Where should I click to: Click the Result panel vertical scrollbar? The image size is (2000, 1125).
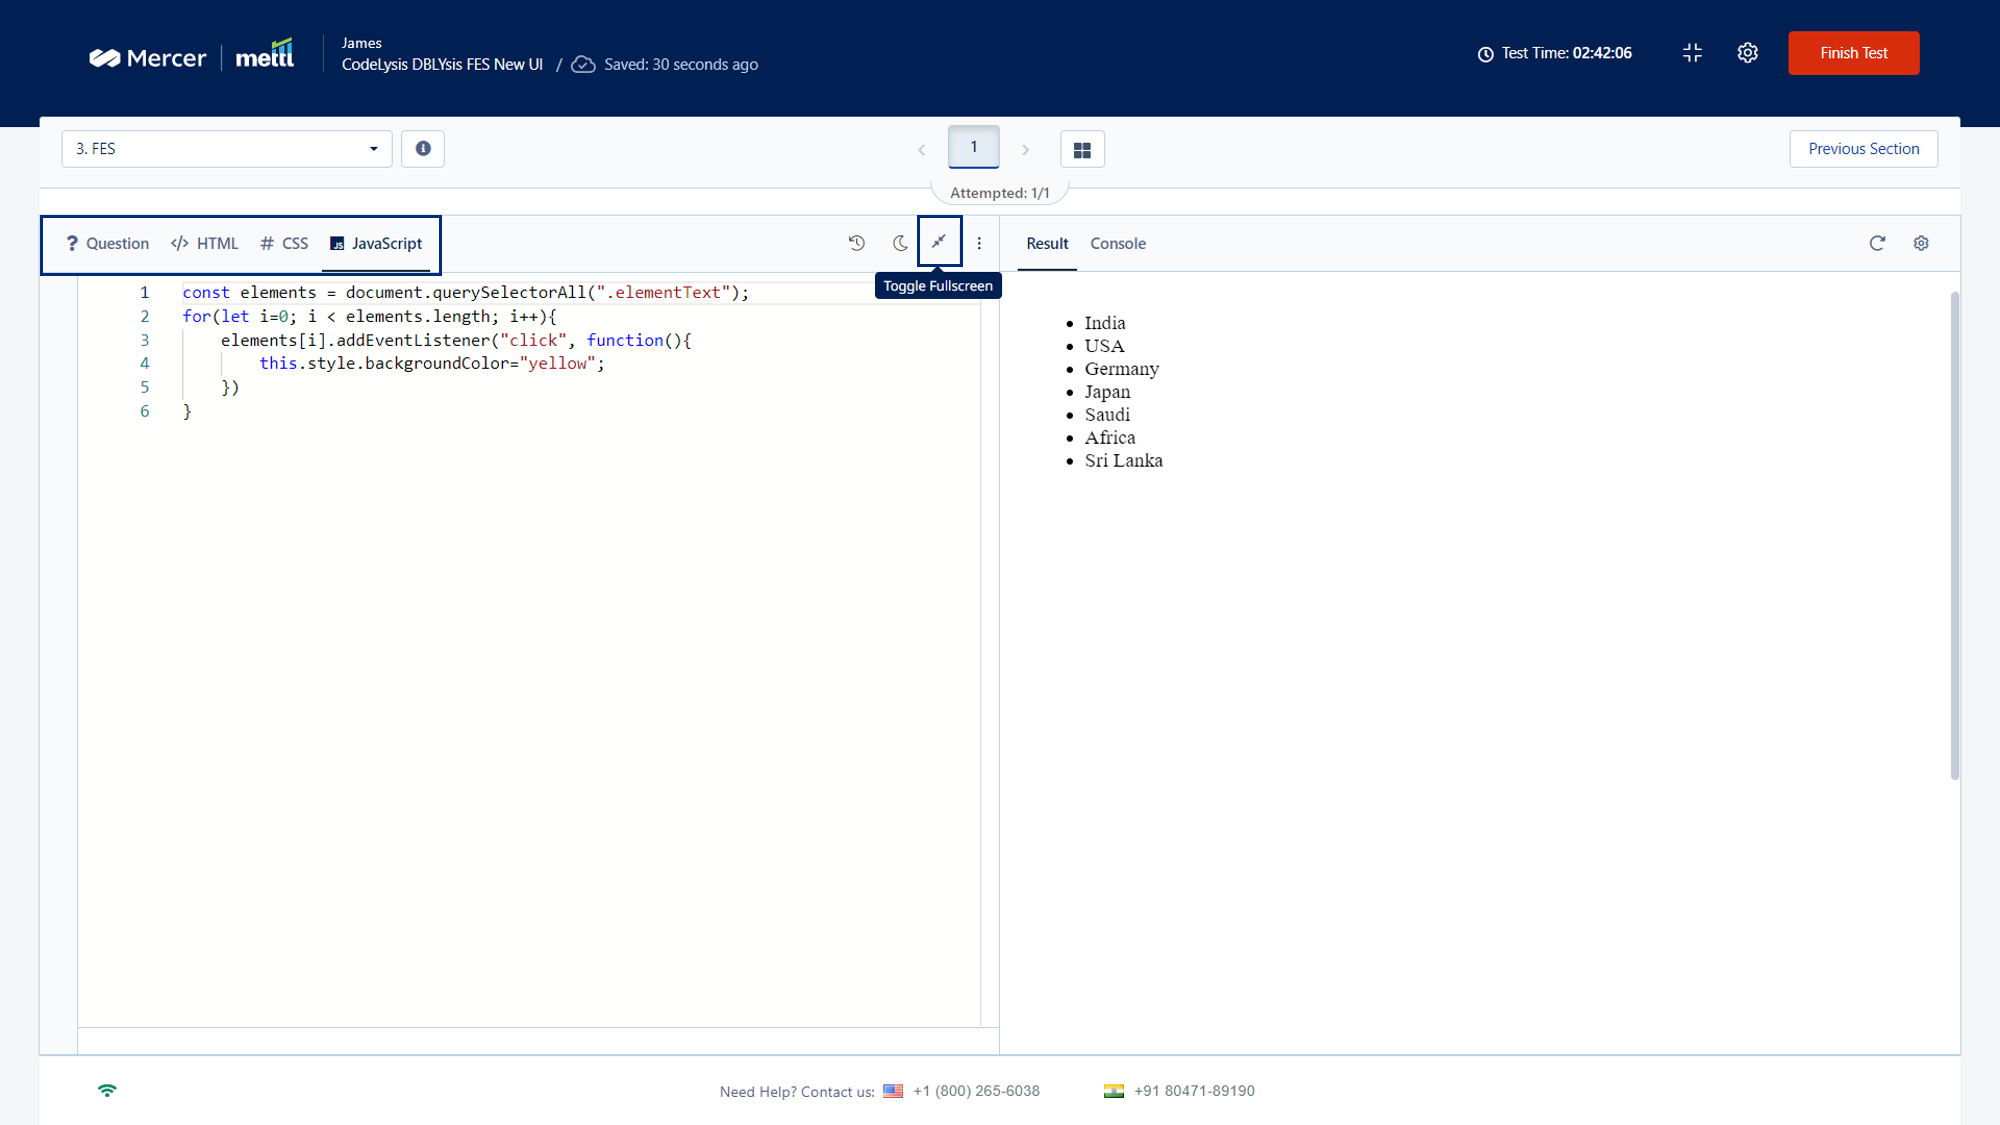click(x=1954, y=535)
